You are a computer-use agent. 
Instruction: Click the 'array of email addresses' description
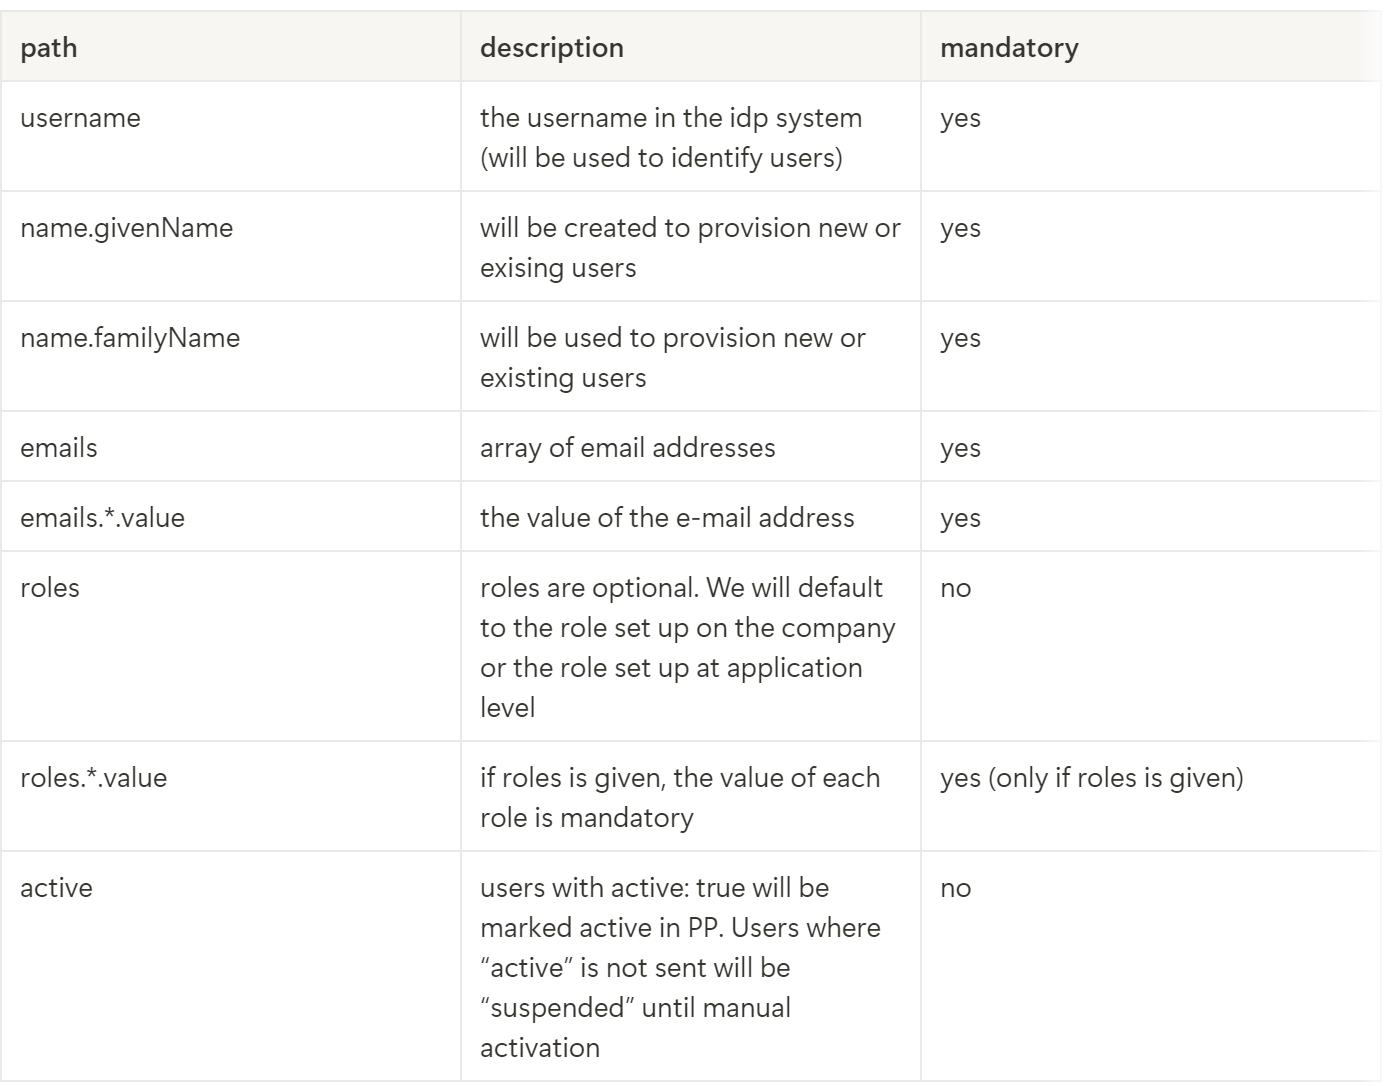(x=628, y=448)
